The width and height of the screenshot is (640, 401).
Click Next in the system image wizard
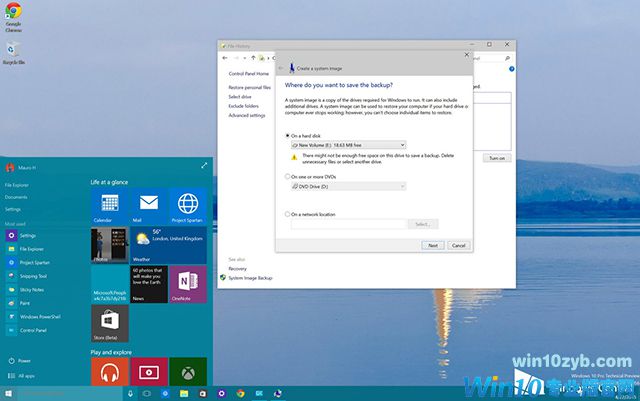pos(433,245)
